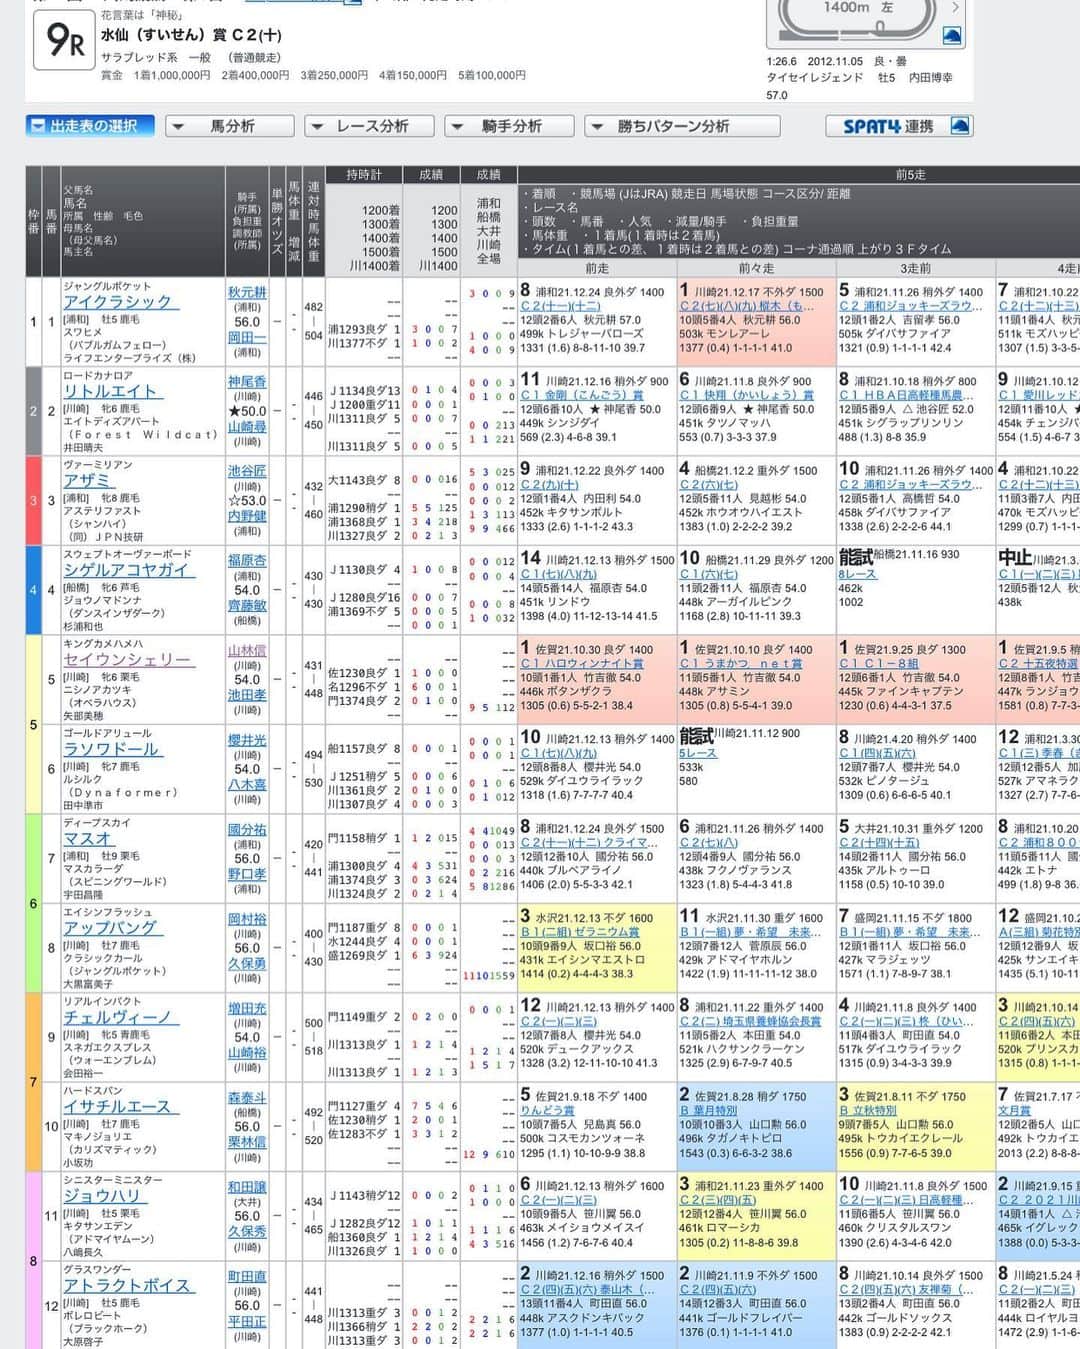Open jockey 池谷匠 link

click(x=247, y=471)
